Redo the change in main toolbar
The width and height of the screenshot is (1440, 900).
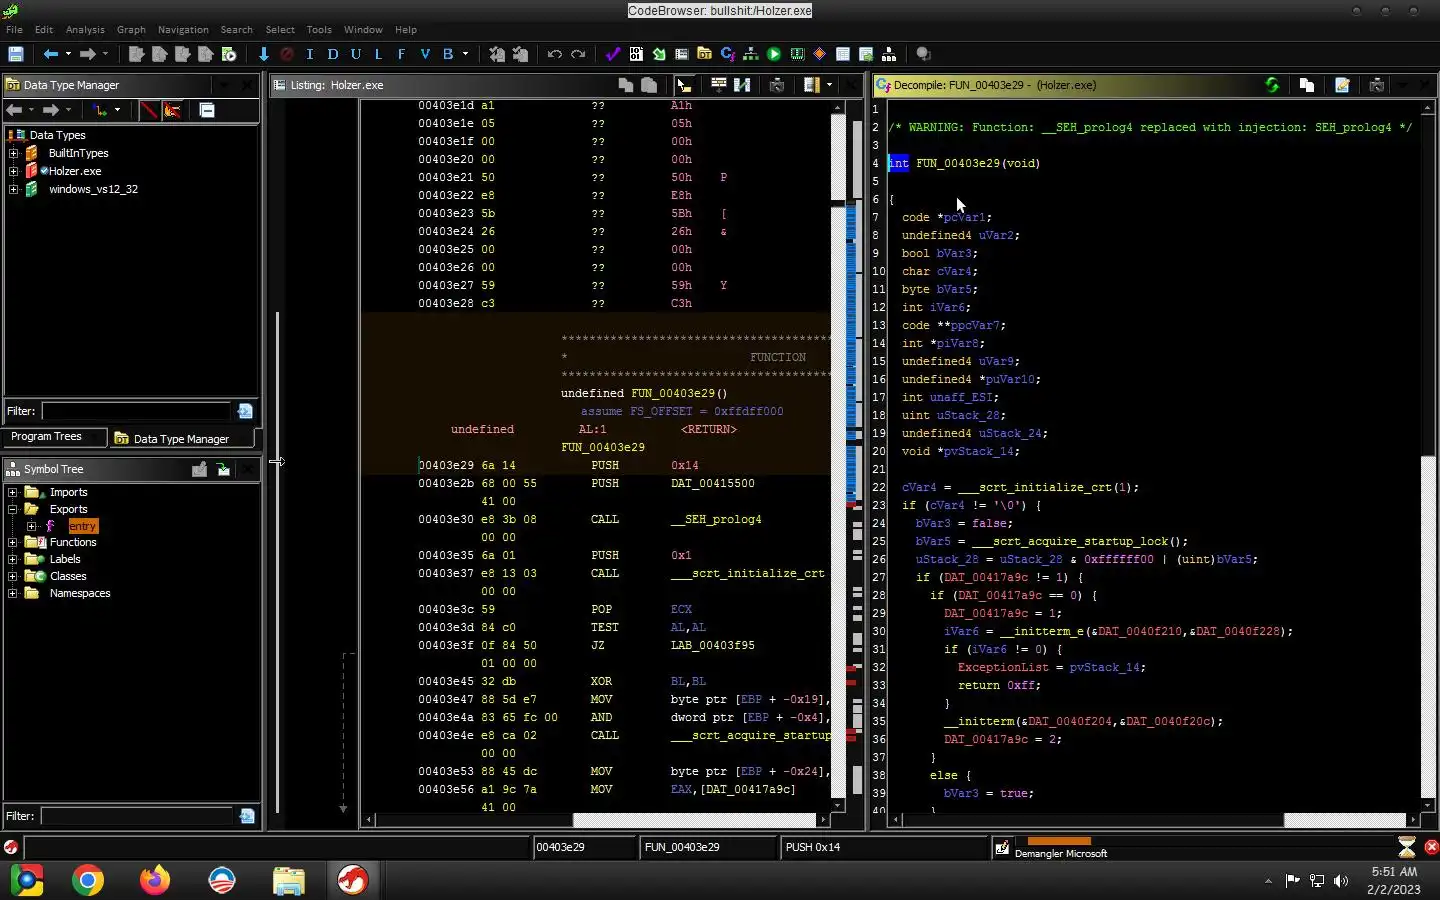(x=578, y=54)
